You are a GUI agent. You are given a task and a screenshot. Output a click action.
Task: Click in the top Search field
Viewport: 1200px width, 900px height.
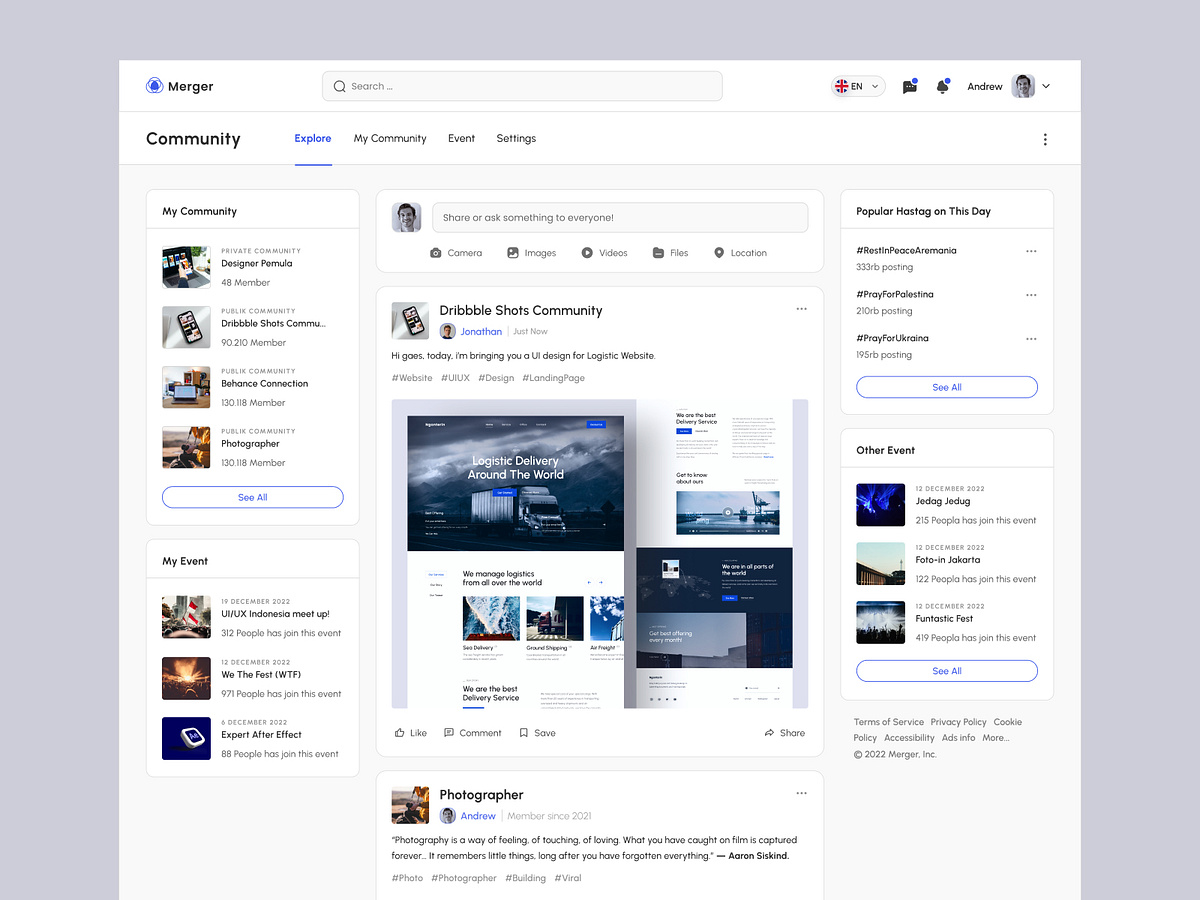click(x=522, y=86)
